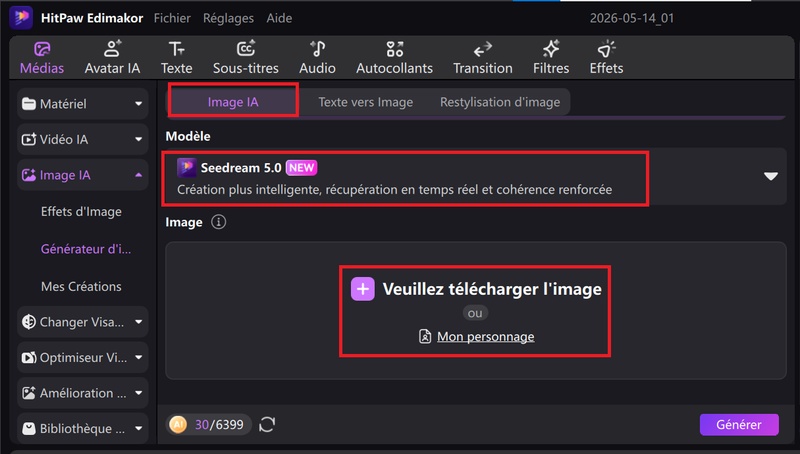Click the Générer button
The image size is (800, 454).
click(x=739, y=424)
